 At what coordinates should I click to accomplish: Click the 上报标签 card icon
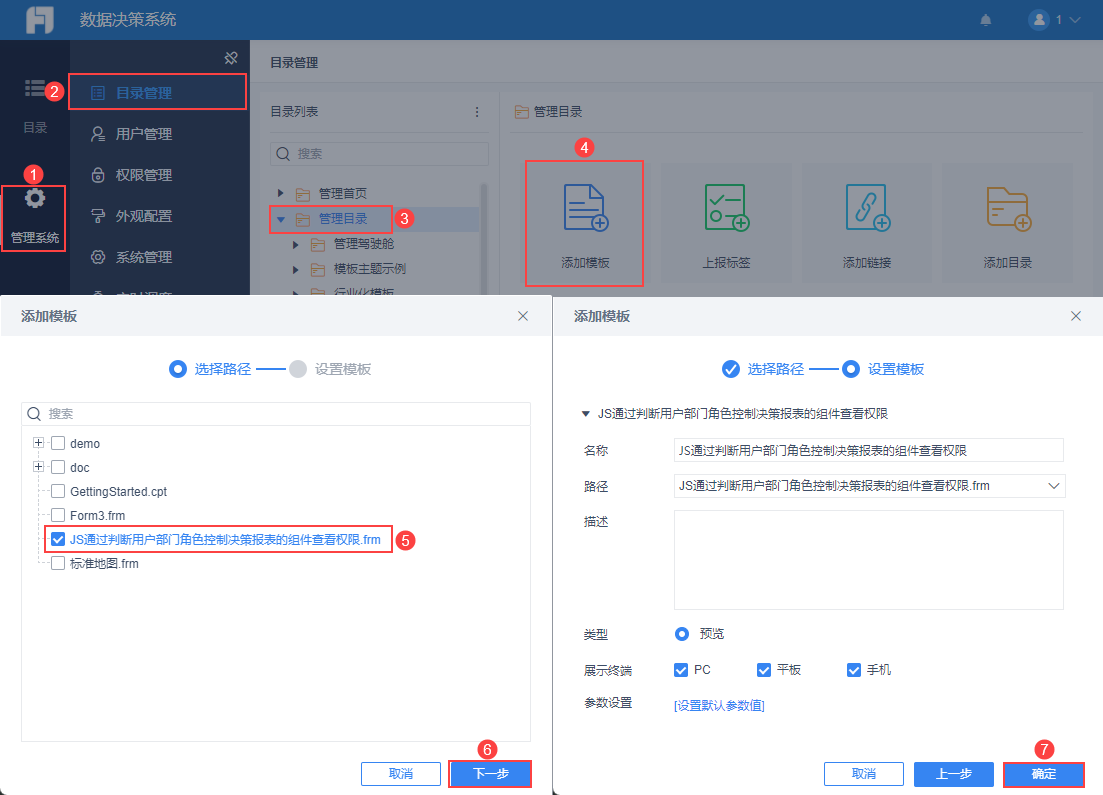coord(726,207)
